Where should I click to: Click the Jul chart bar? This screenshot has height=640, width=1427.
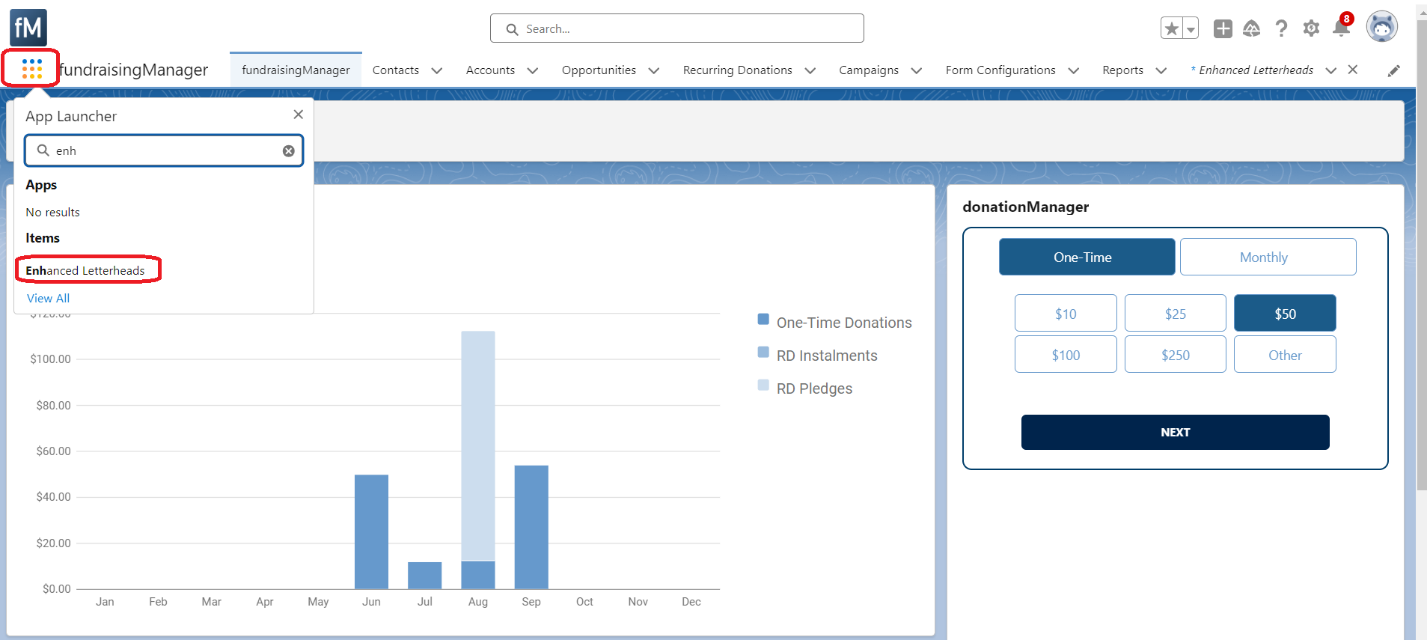pyautogui.click(x=425, y=575)
